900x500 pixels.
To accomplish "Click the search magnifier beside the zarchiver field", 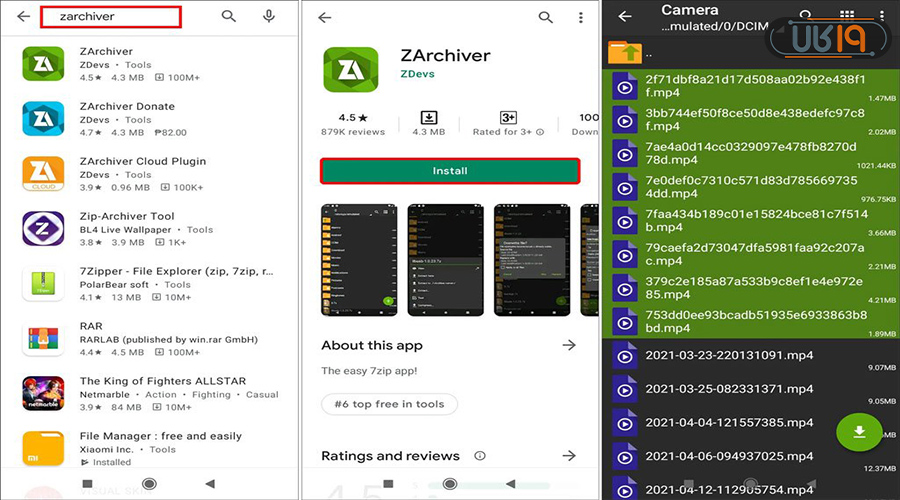I will click(229, 17).
